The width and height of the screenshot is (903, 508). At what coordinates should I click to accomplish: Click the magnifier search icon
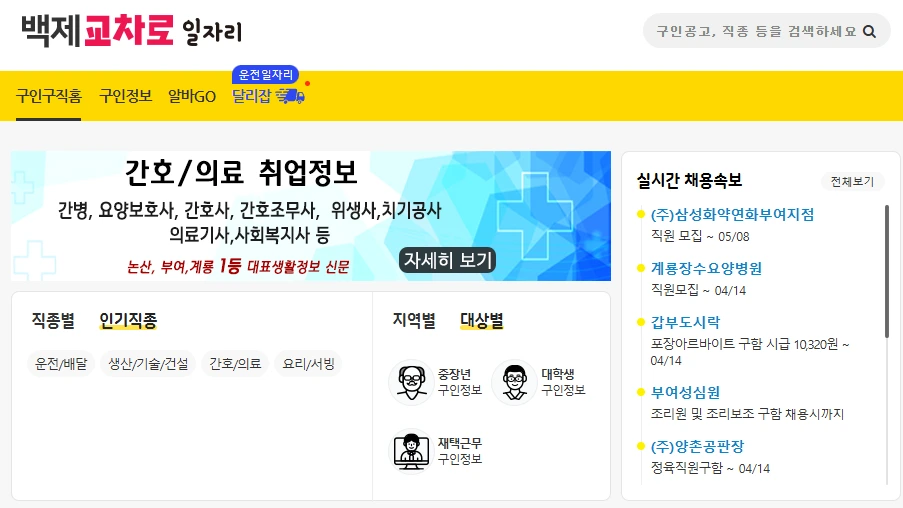point(869,32)
